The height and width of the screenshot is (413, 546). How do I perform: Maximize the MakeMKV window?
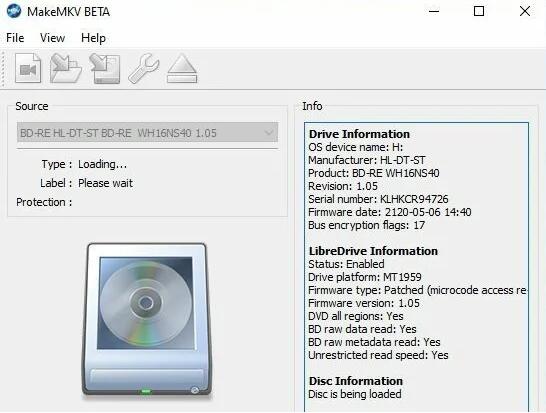[x=479, y=11]
